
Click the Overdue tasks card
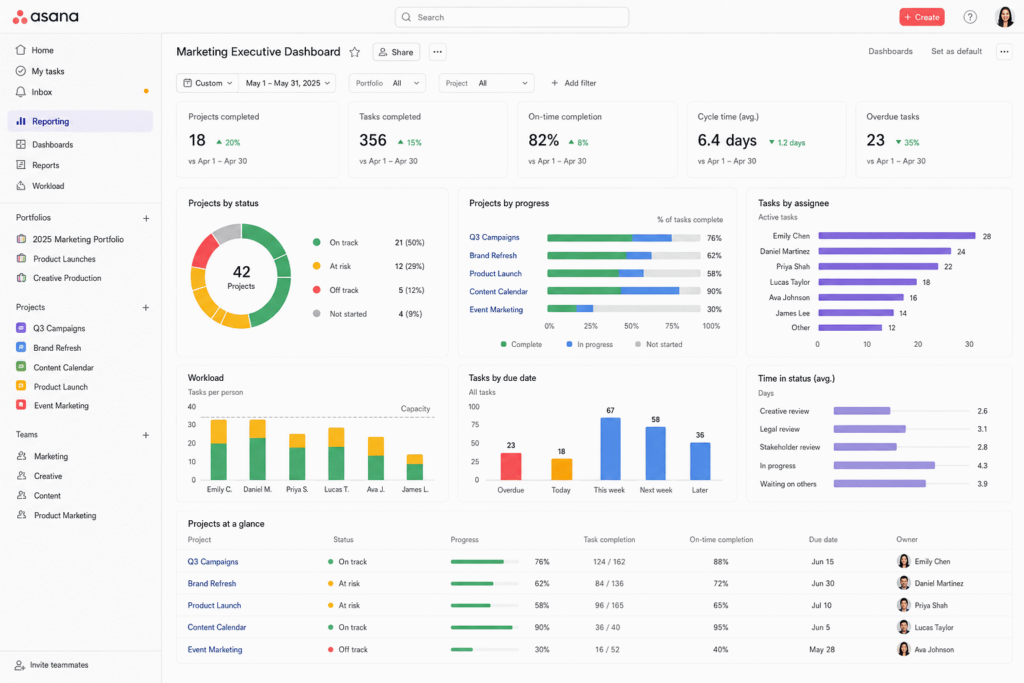934,139
